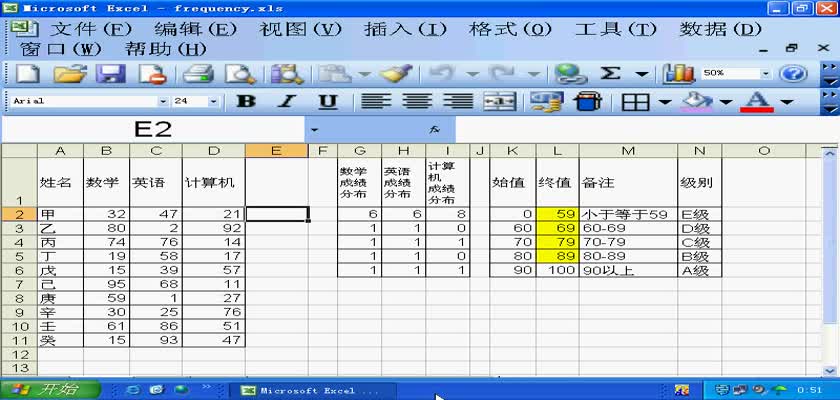Click the Print icon in toolbar
Viewport: 840px width, 400px height.
pyautogui.click(x=198, y=73)
